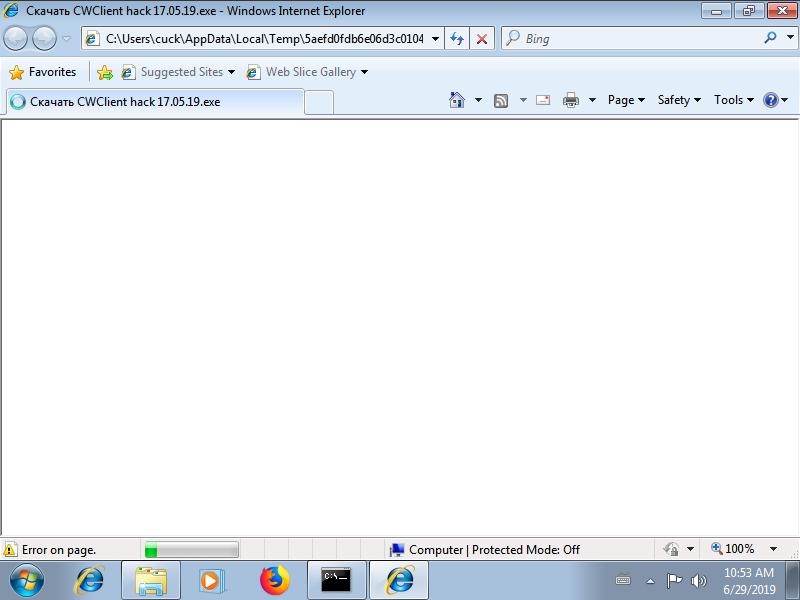Image resolution: width=800 pixels, height=600 pixels.
Task: Click the on-screen keyboard tray icon
Action: coord(622,580)
